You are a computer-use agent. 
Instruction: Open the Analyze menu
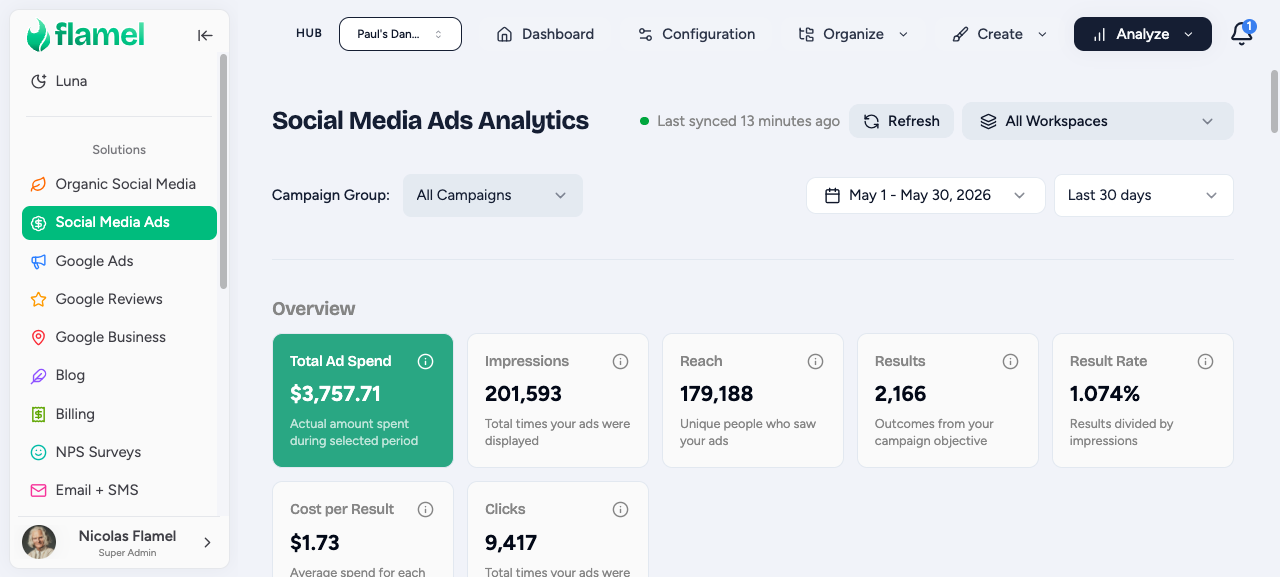[1143, 34]
